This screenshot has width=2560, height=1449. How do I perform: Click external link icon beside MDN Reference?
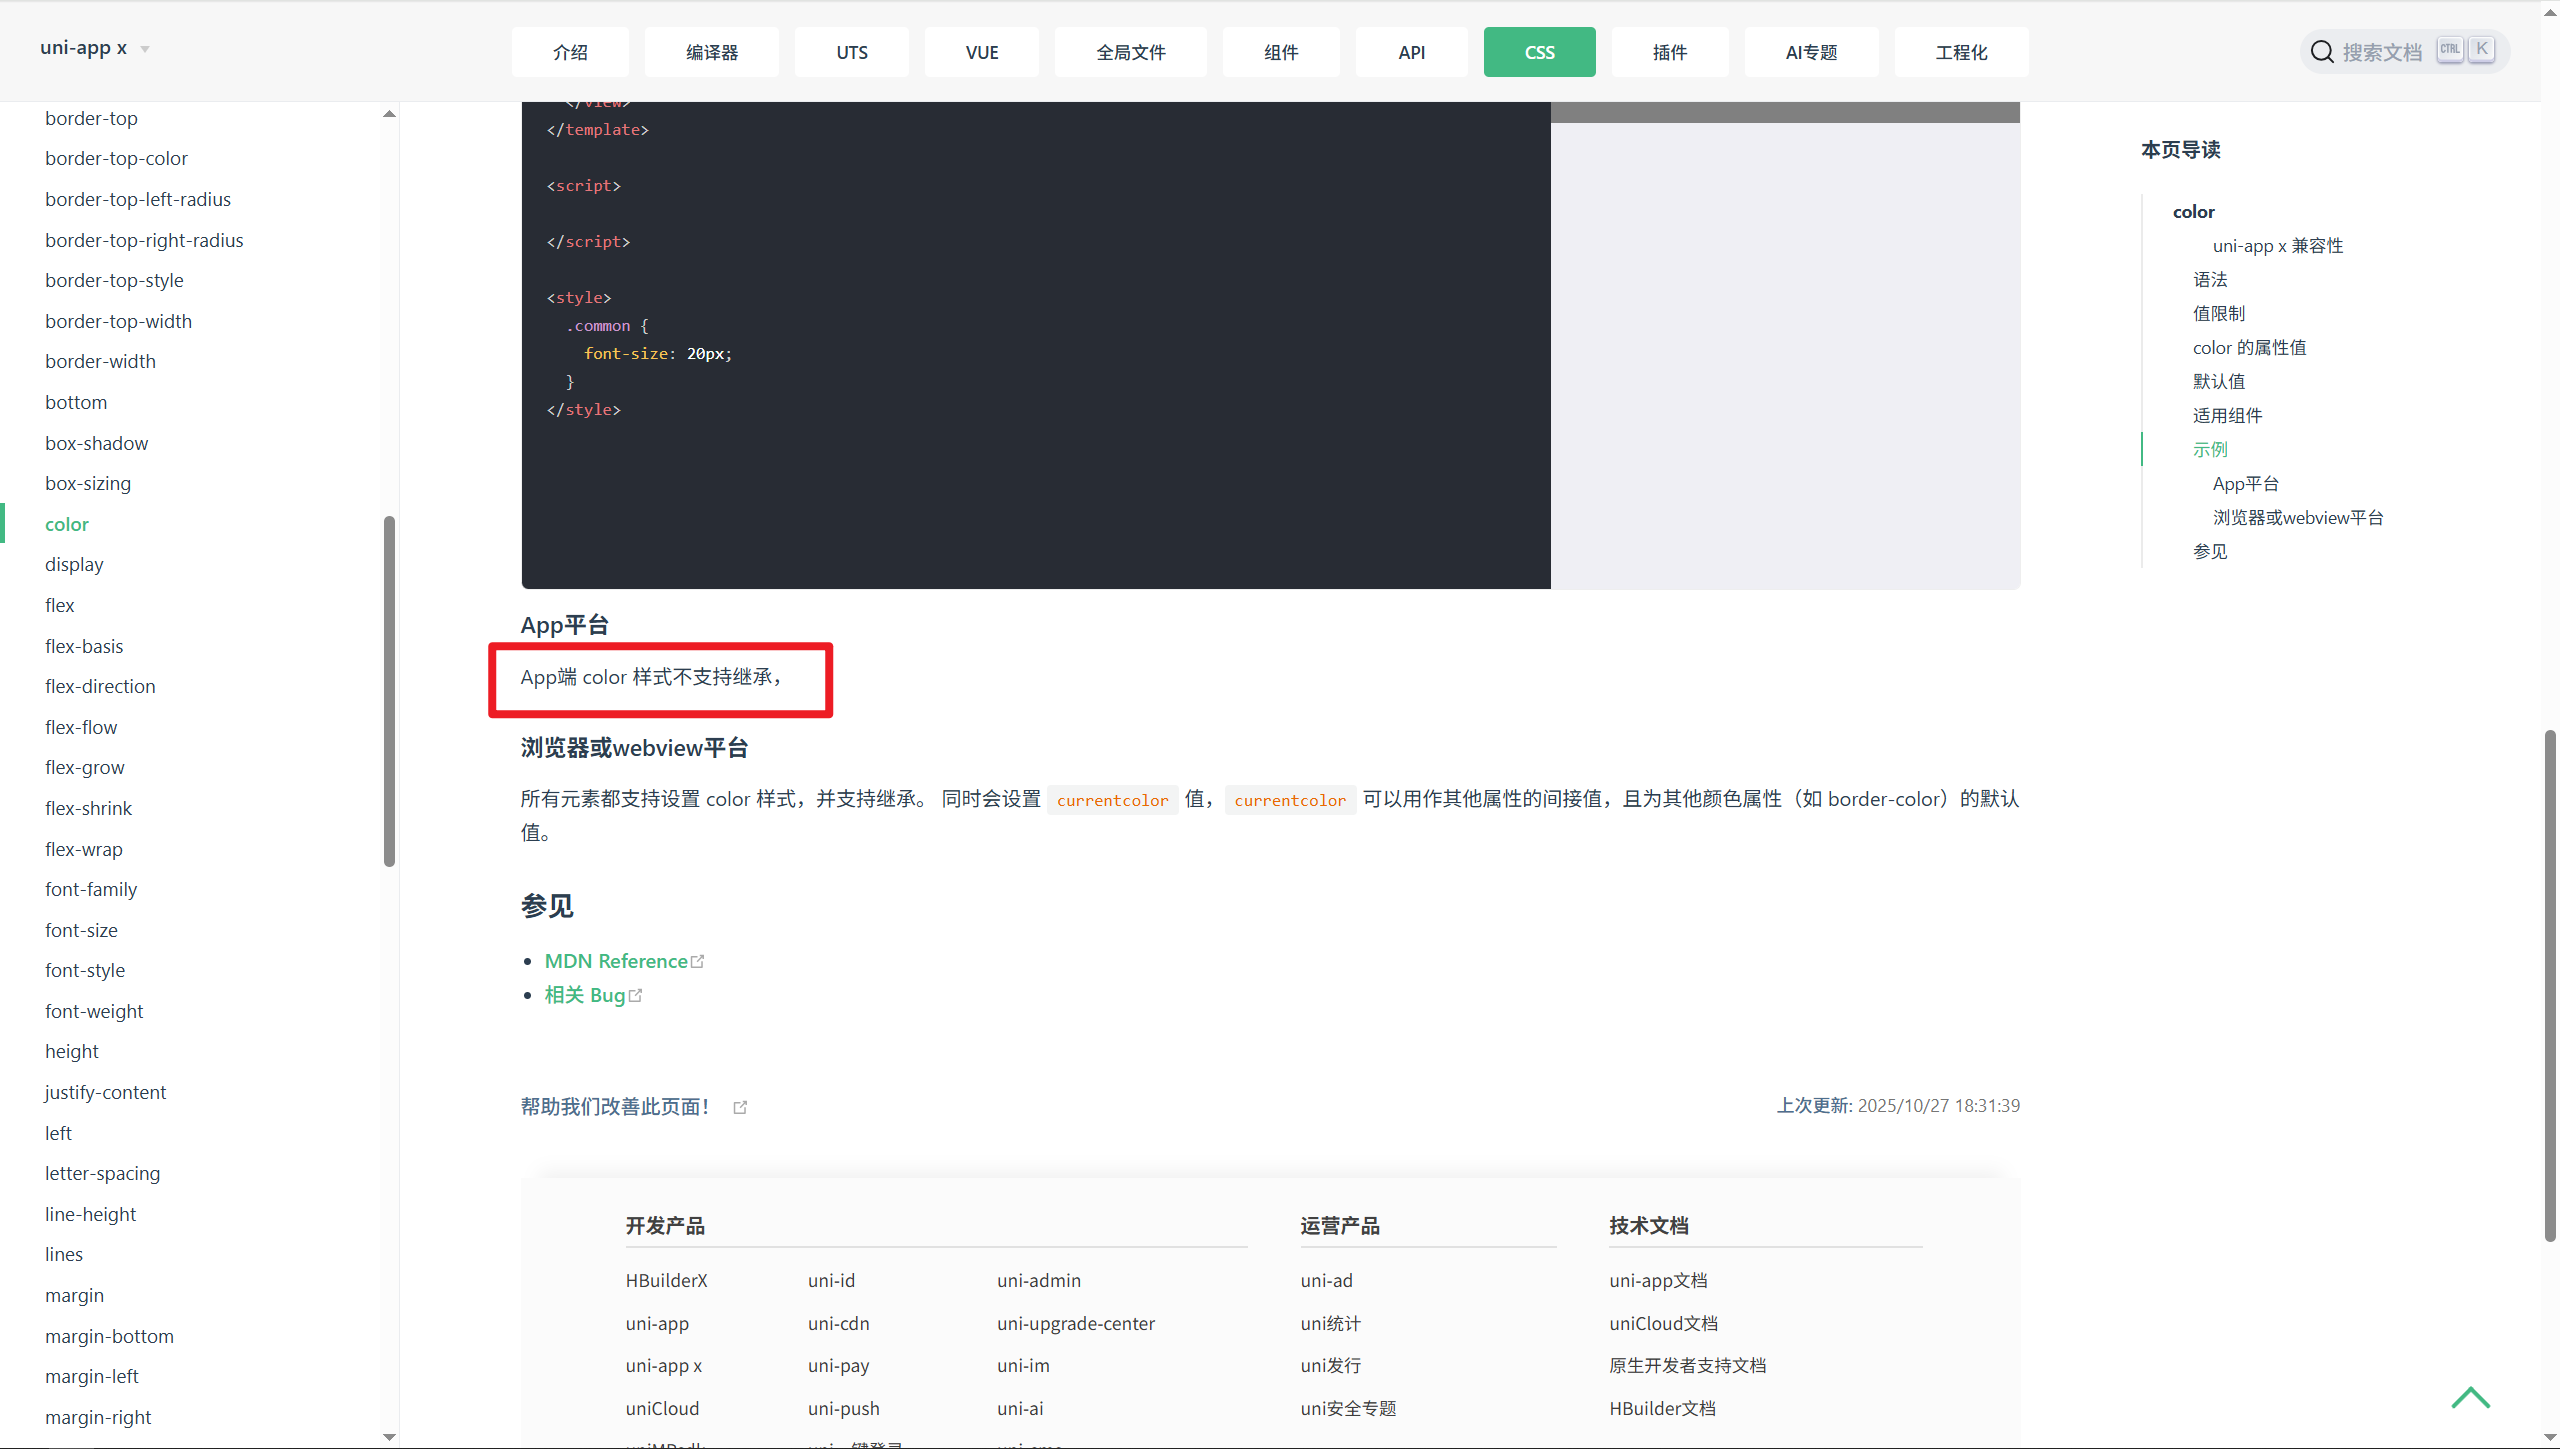pos(698,961)
